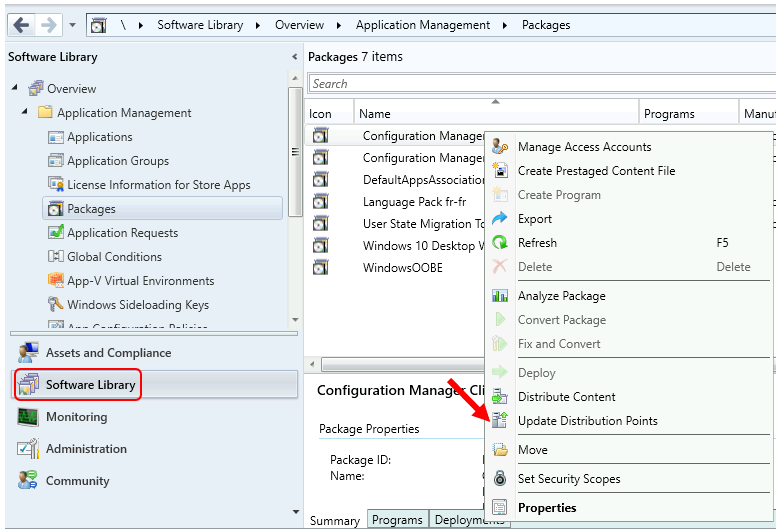Sort by the Icon column header
Screen dimensions: 782x532
(329, 114)
